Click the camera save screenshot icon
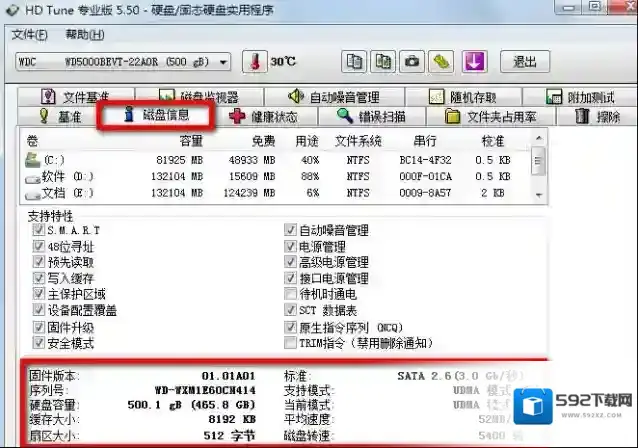Image resolution: width=638 pixels, height=448 pixels. [x=412, y=62]
